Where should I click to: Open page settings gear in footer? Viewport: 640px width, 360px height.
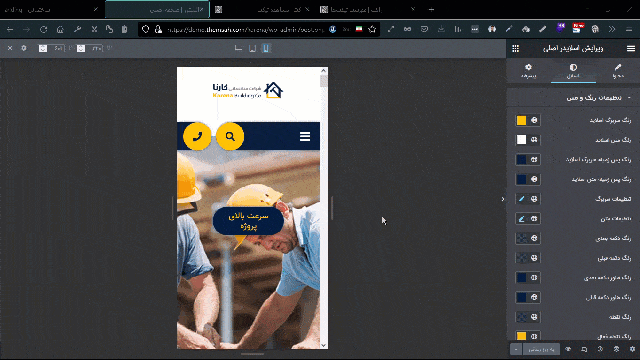tap(632, 349)
